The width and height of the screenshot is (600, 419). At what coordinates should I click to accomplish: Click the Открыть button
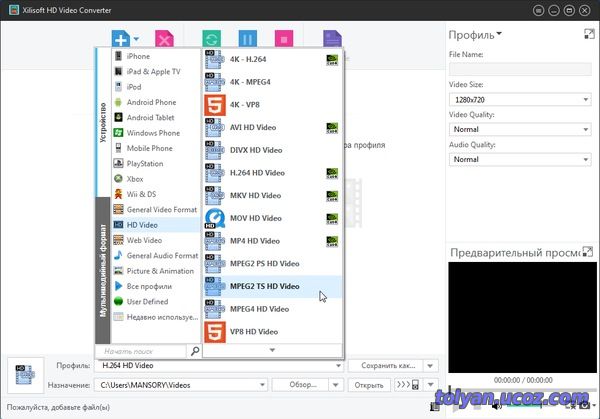pos(369,385)
